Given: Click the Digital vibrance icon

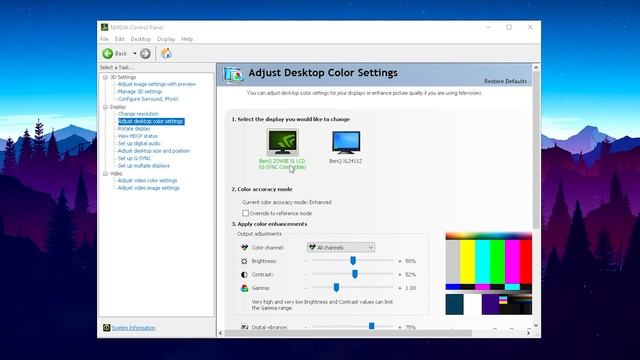Looking at the screenshot, I should (244, 327).
